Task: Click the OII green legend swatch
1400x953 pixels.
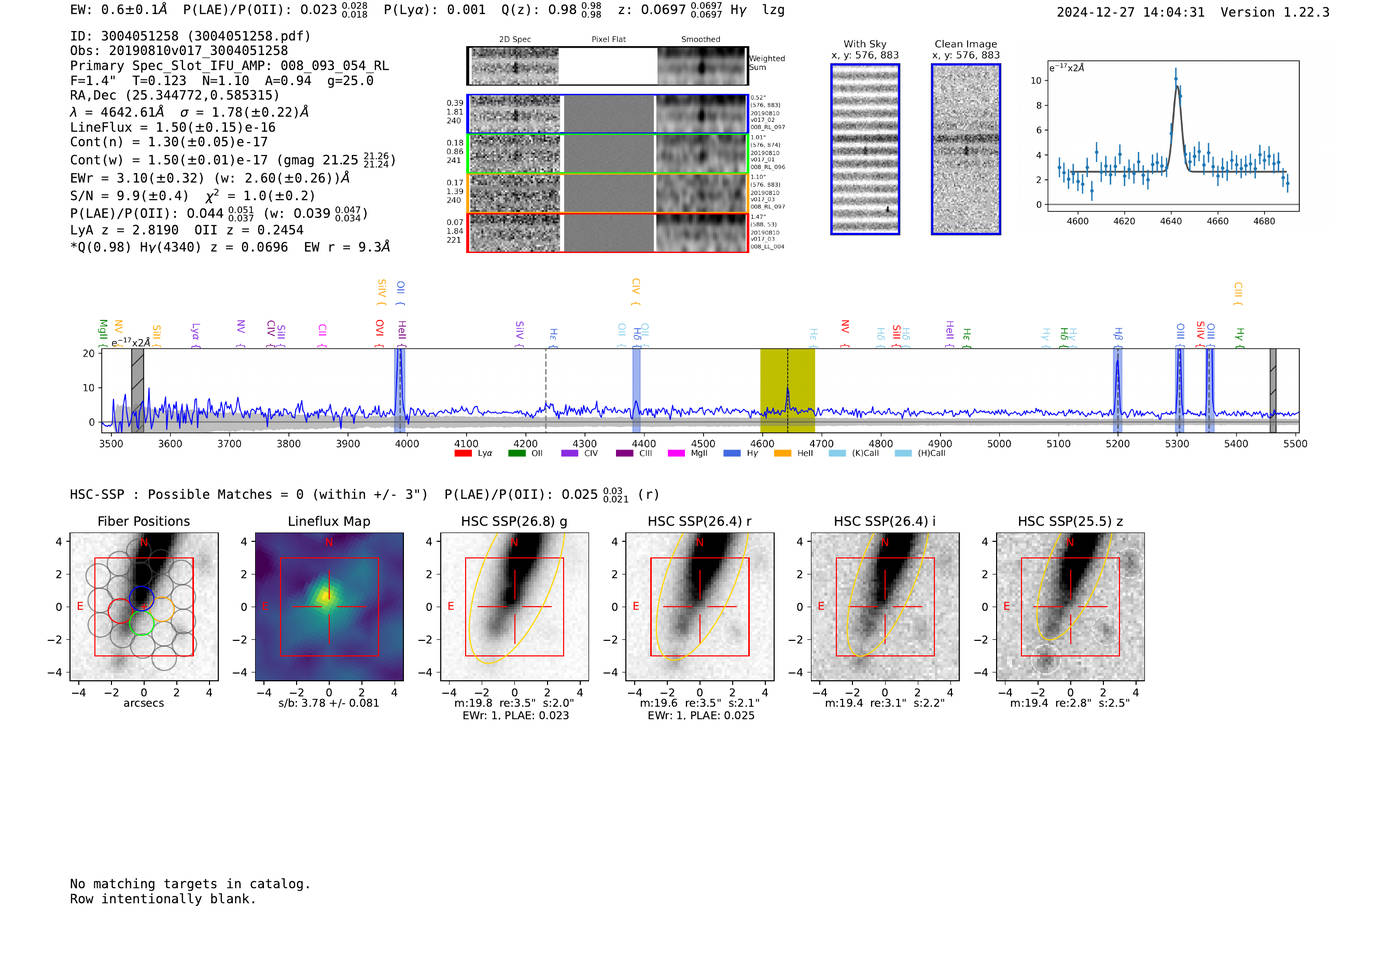Action: point(516,453)
